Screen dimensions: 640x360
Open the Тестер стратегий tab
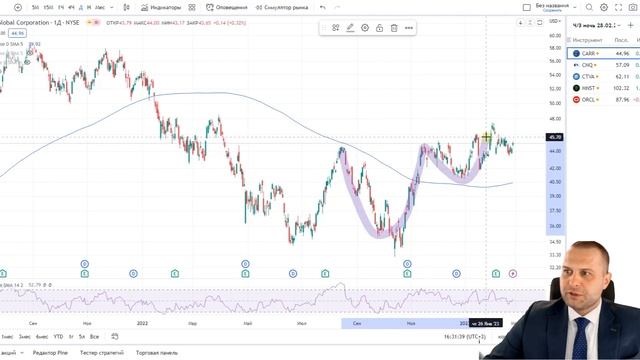102,353
